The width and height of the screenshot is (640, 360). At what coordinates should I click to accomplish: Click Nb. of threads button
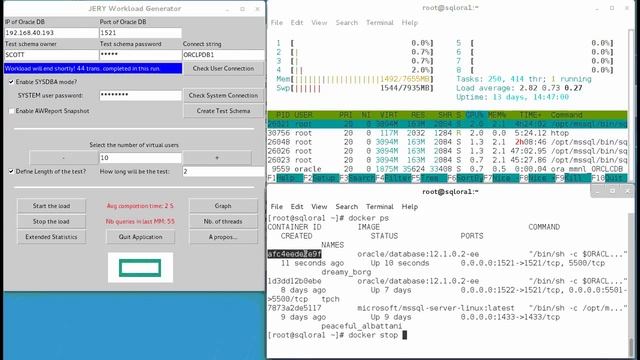223,222
